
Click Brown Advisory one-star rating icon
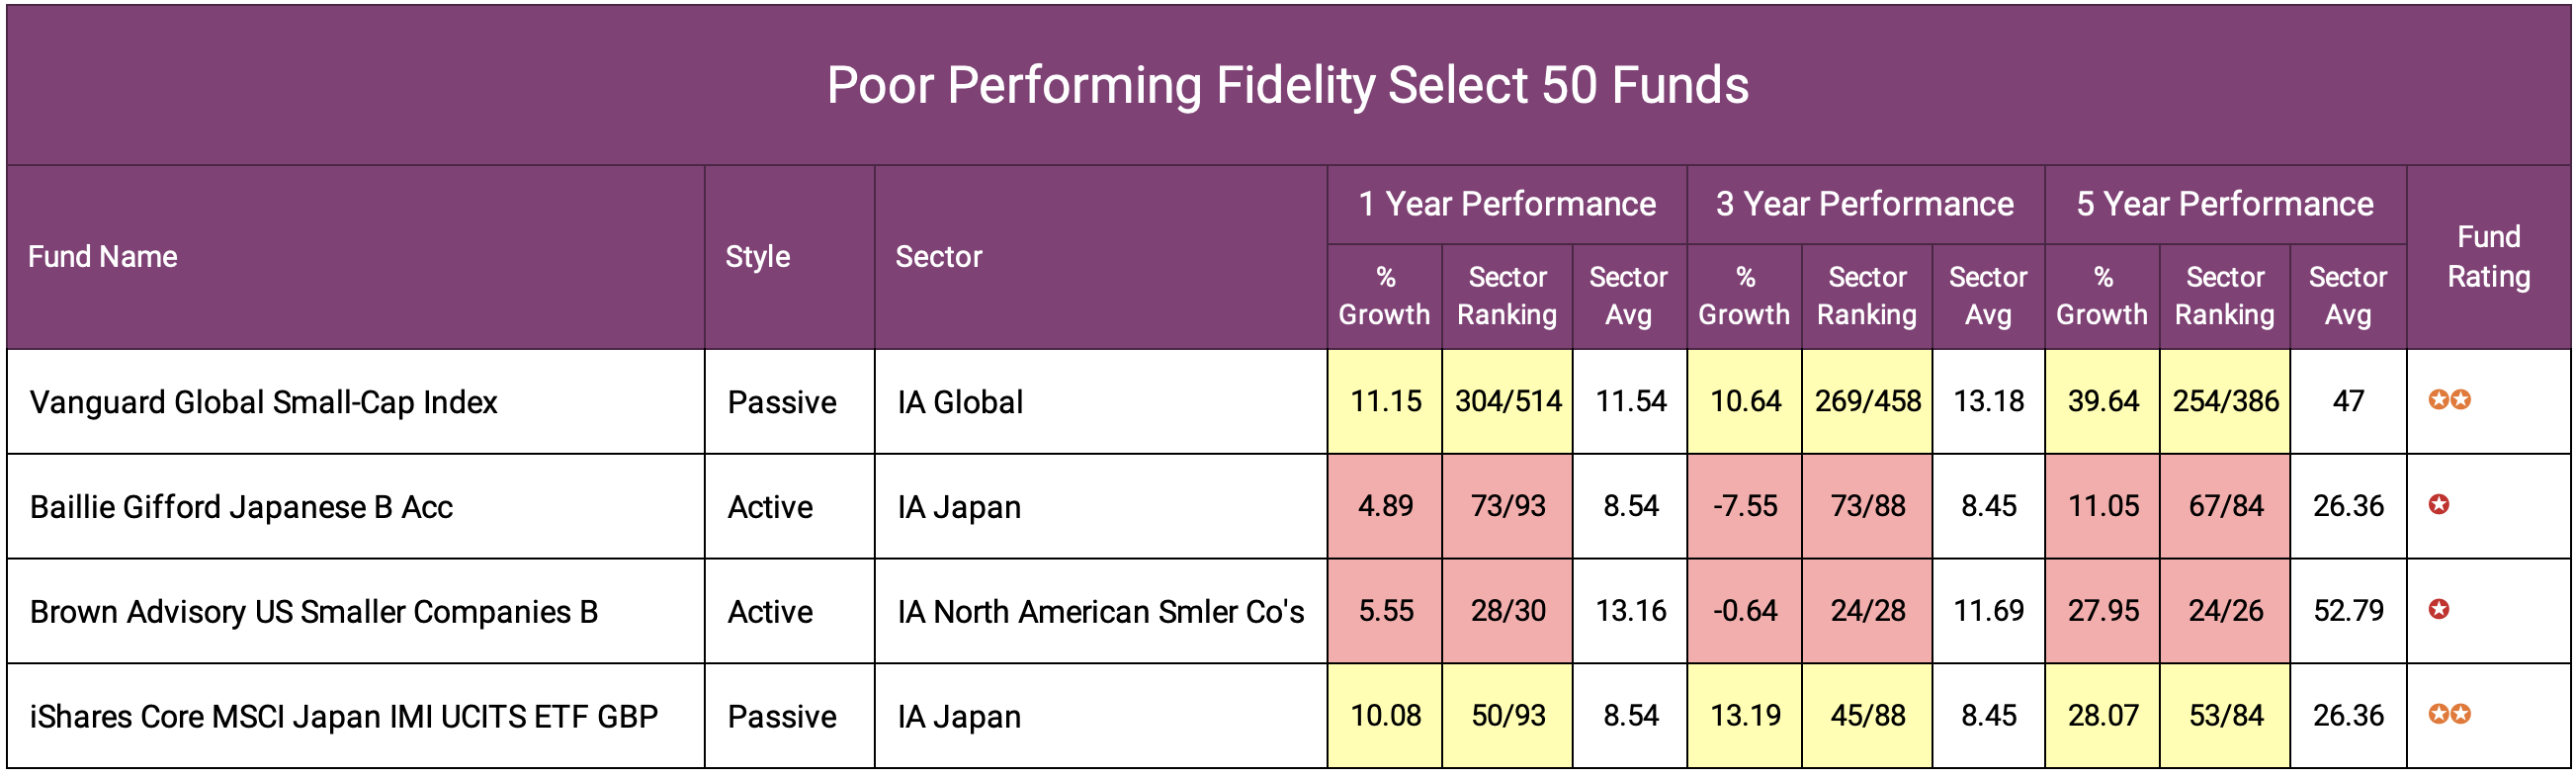click(2439, 610)
